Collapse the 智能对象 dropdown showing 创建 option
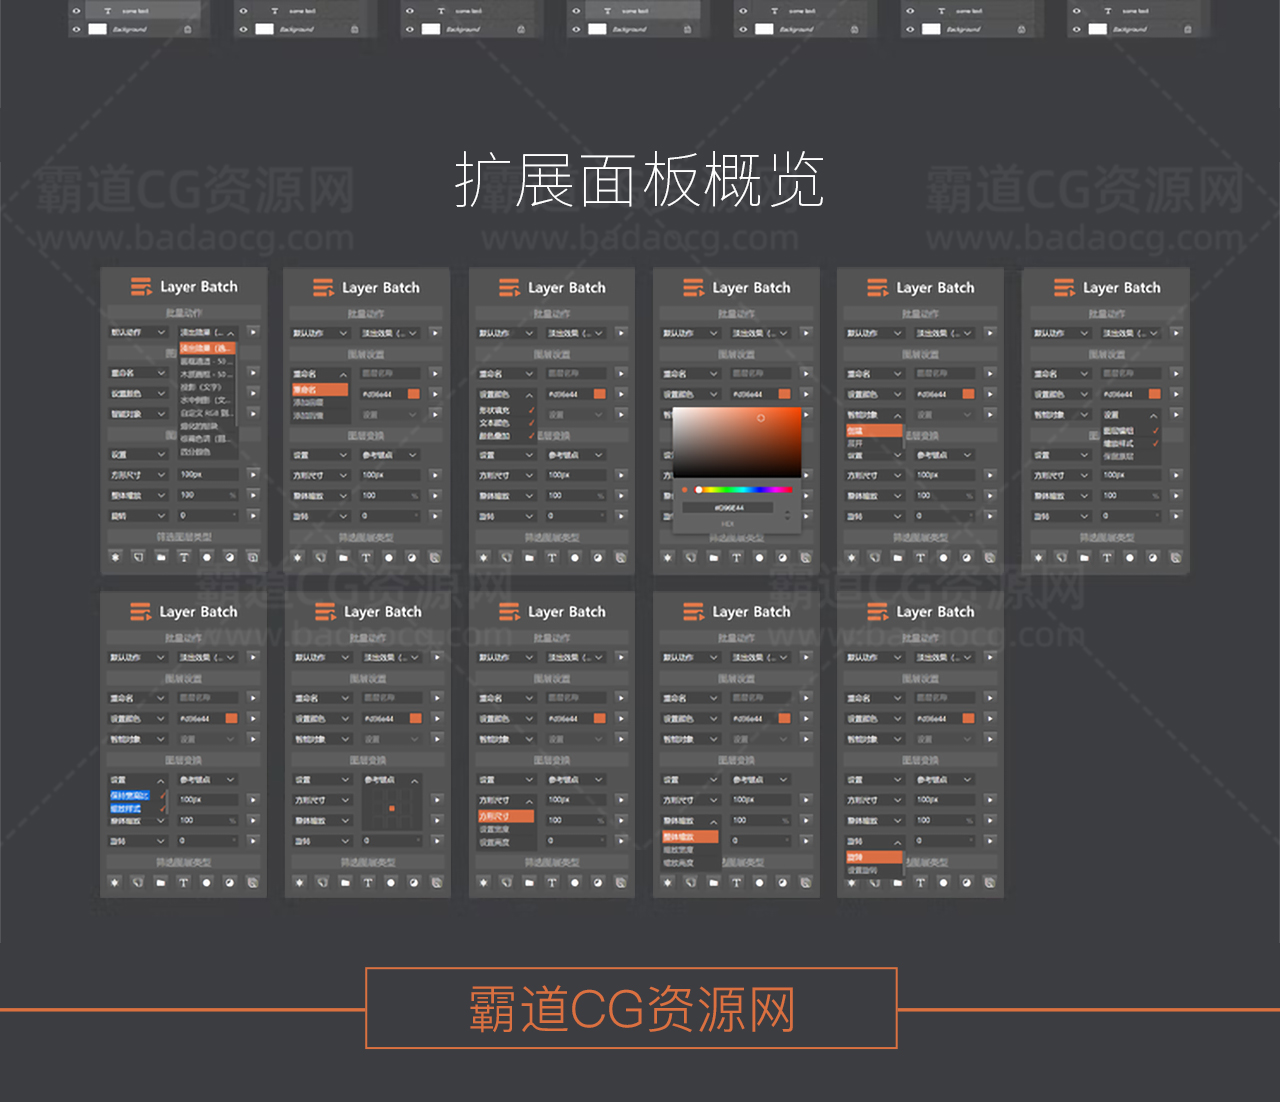 [897, 415]
